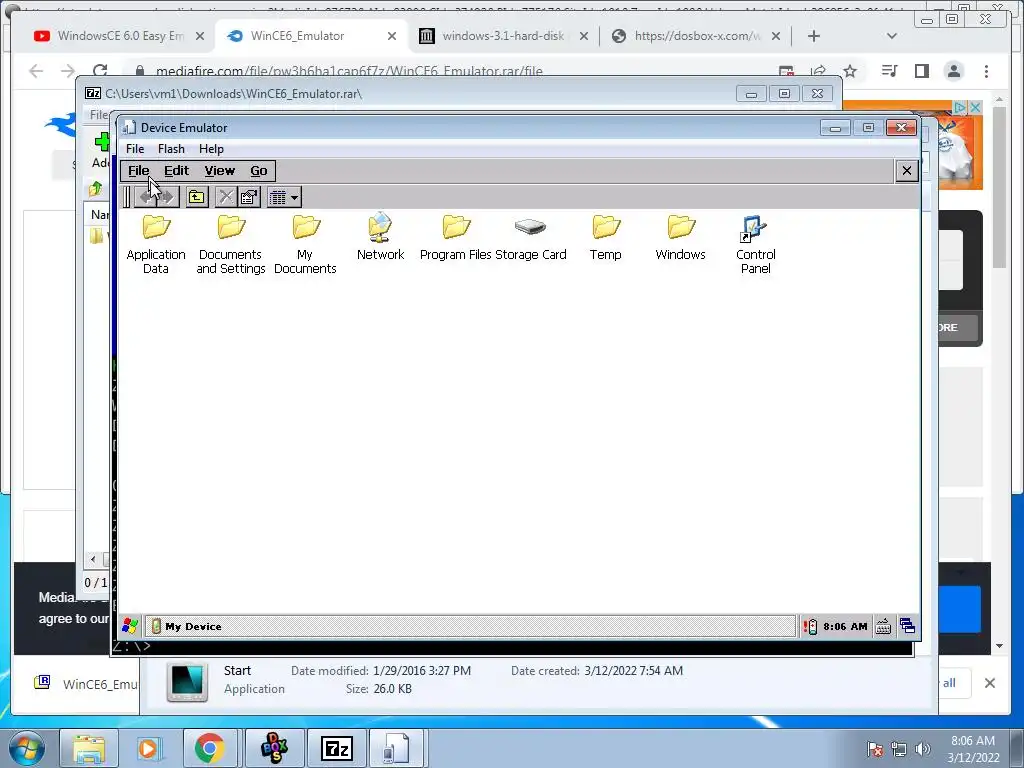Open the Device Emulator Flash menu

(171, 149)
